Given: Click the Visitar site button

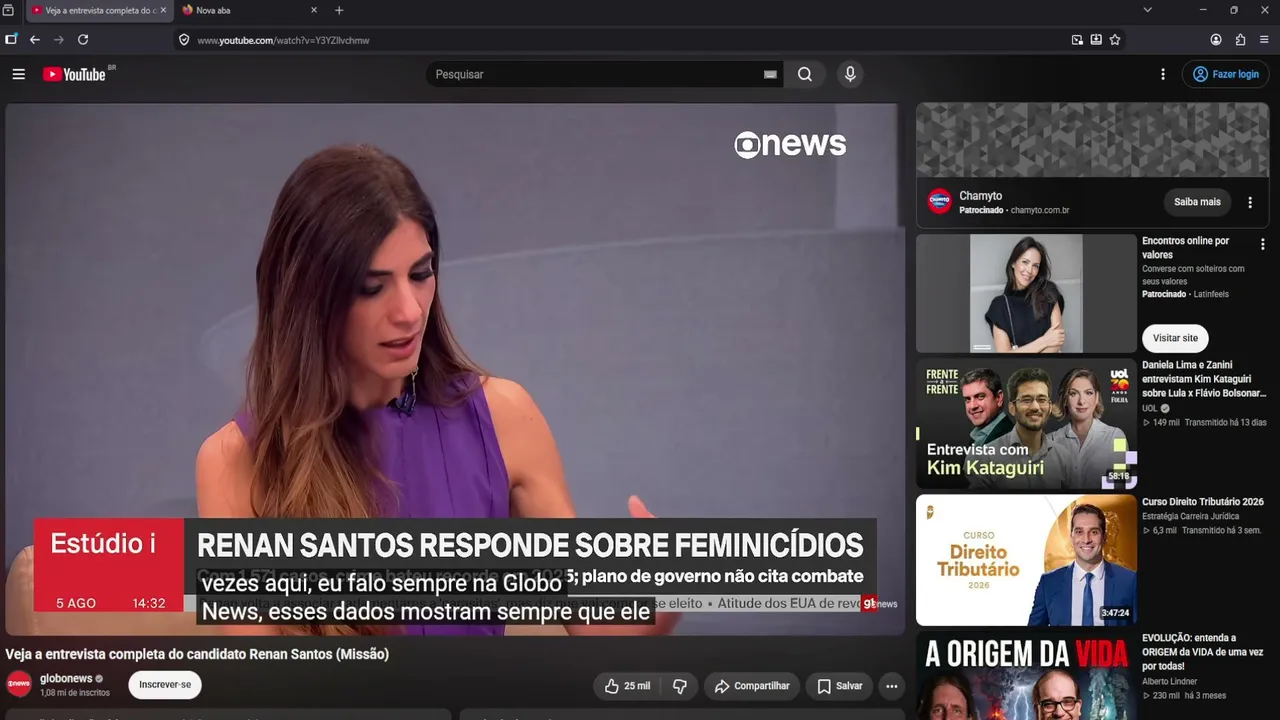Looking at the screenshot, I should pos(1175,338).
